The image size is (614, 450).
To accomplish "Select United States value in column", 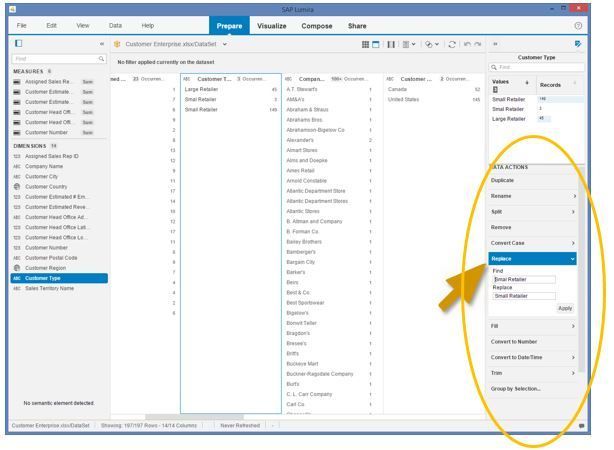I will (434, 99).
